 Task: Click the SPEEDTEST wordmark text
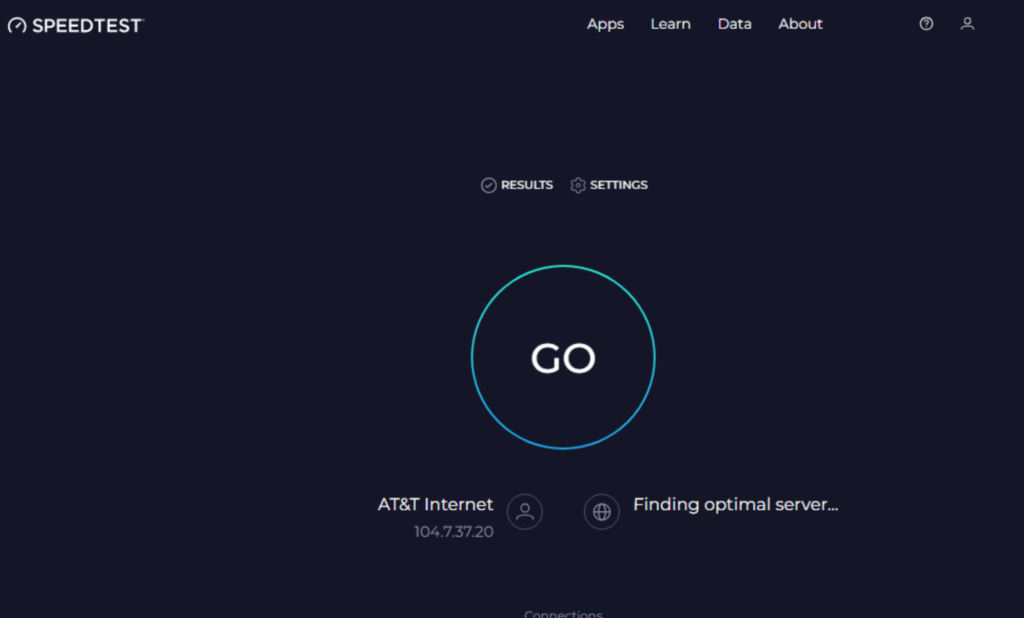pyautogui.click(x=88, y=25)
